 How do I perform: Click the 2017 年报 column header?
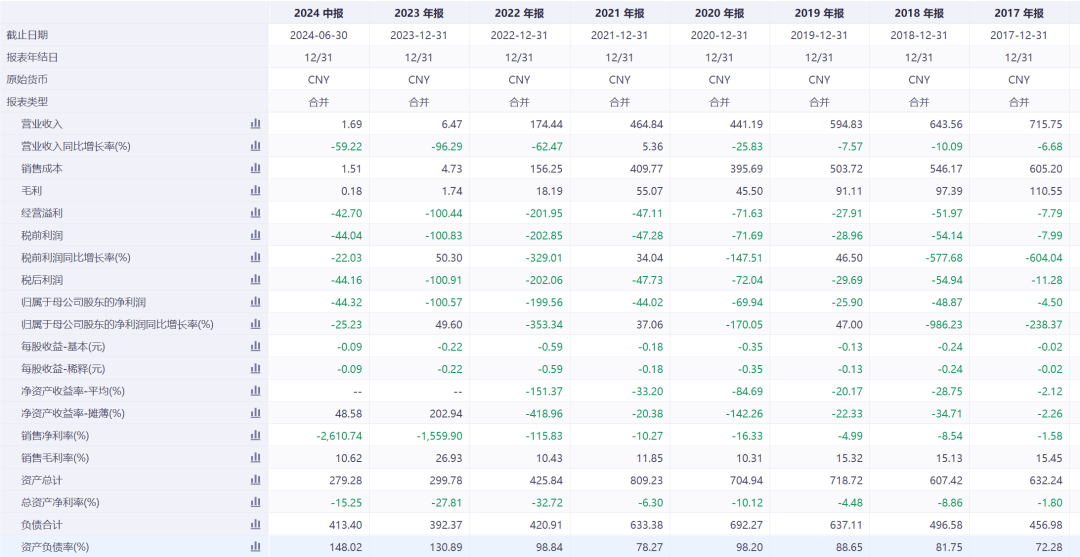[1019, 13]
